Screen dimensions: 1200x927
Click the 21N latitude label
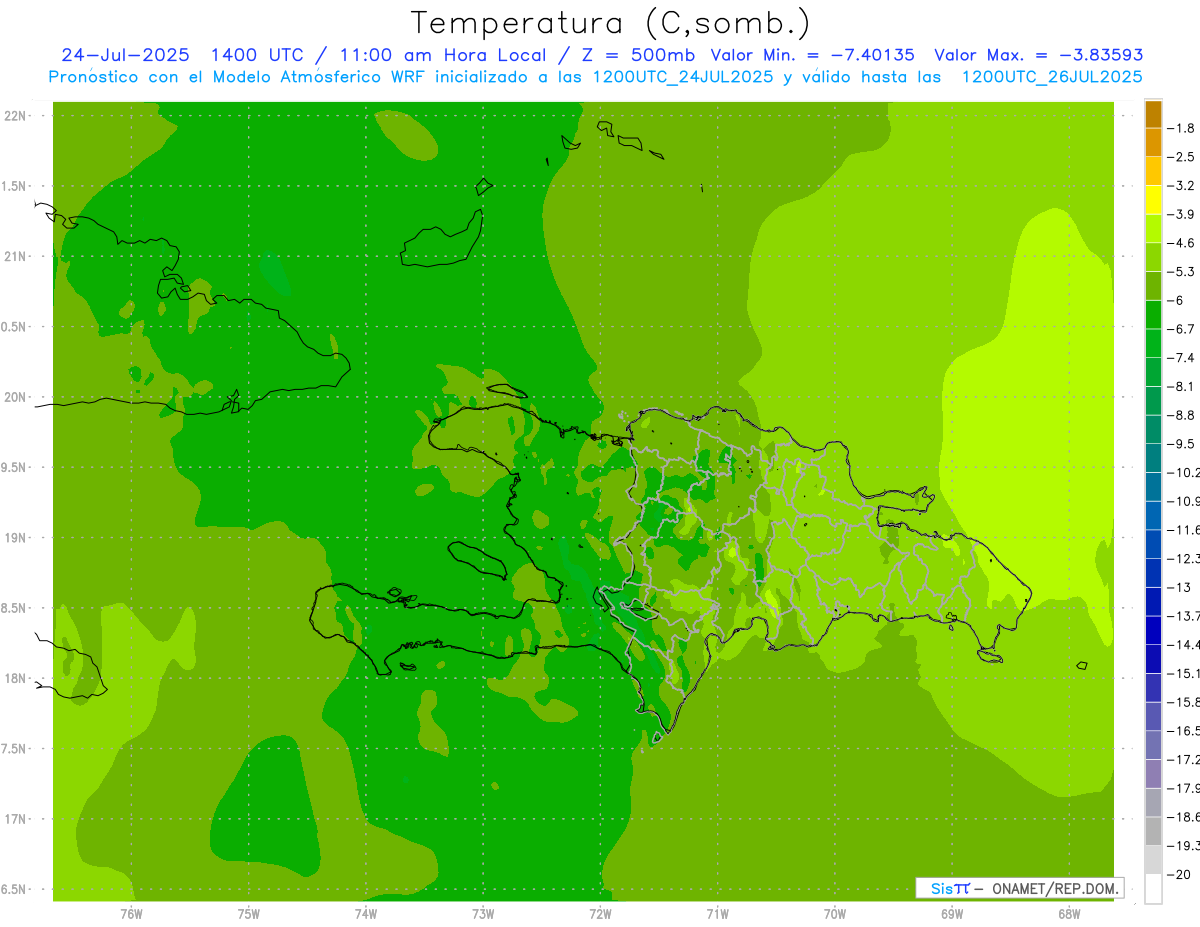pos(14,257)
